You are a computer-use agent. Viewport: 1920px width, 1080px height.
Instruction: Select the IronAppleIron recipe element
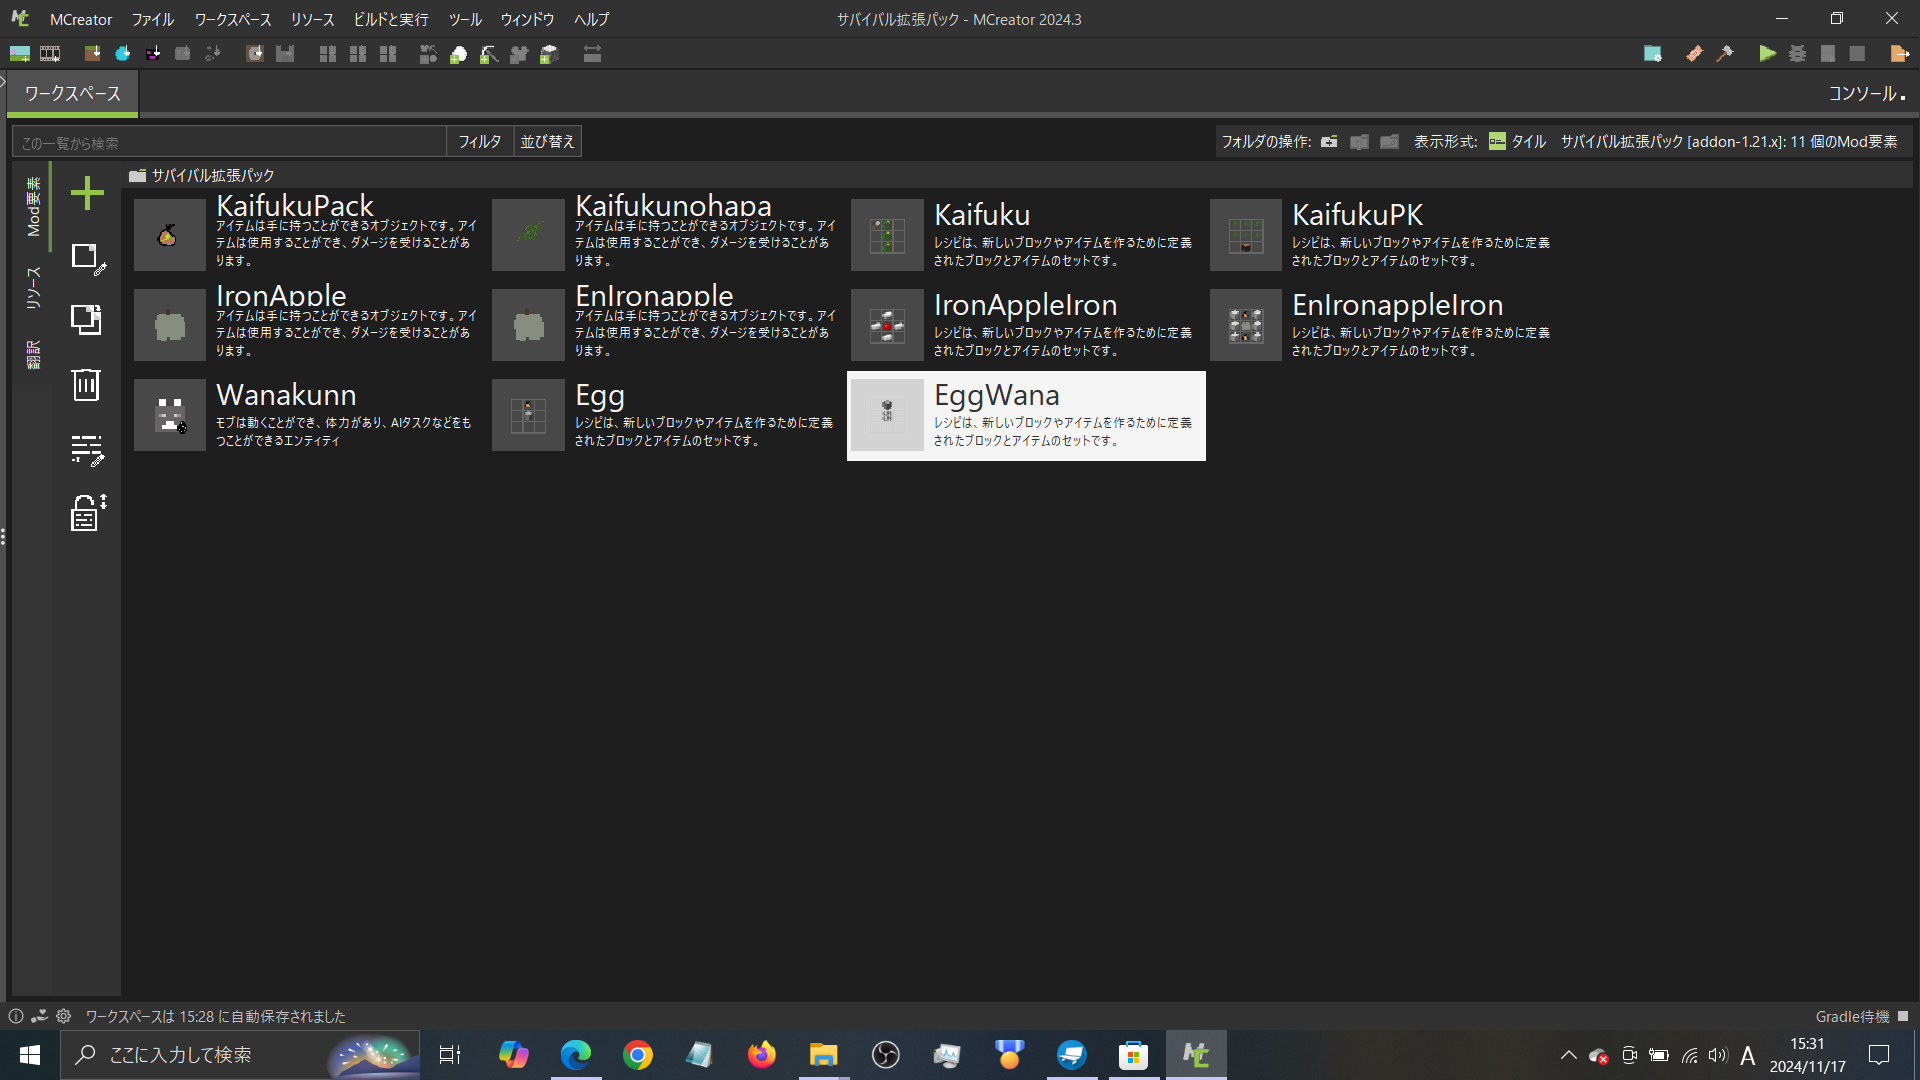tap(1026, 325)
